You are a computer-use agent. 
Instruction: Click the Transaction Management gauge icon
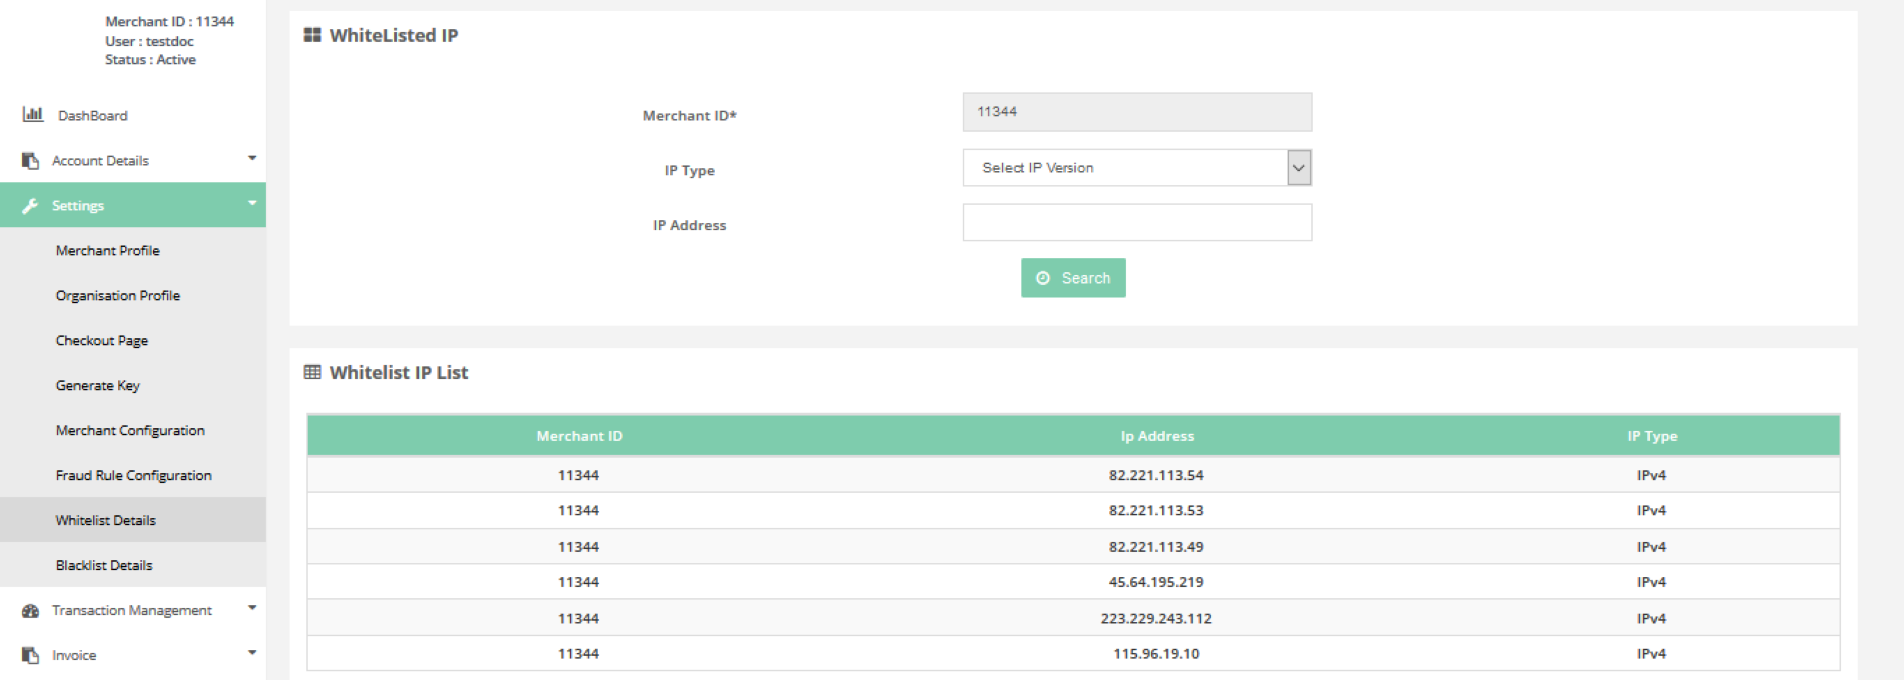31,610
